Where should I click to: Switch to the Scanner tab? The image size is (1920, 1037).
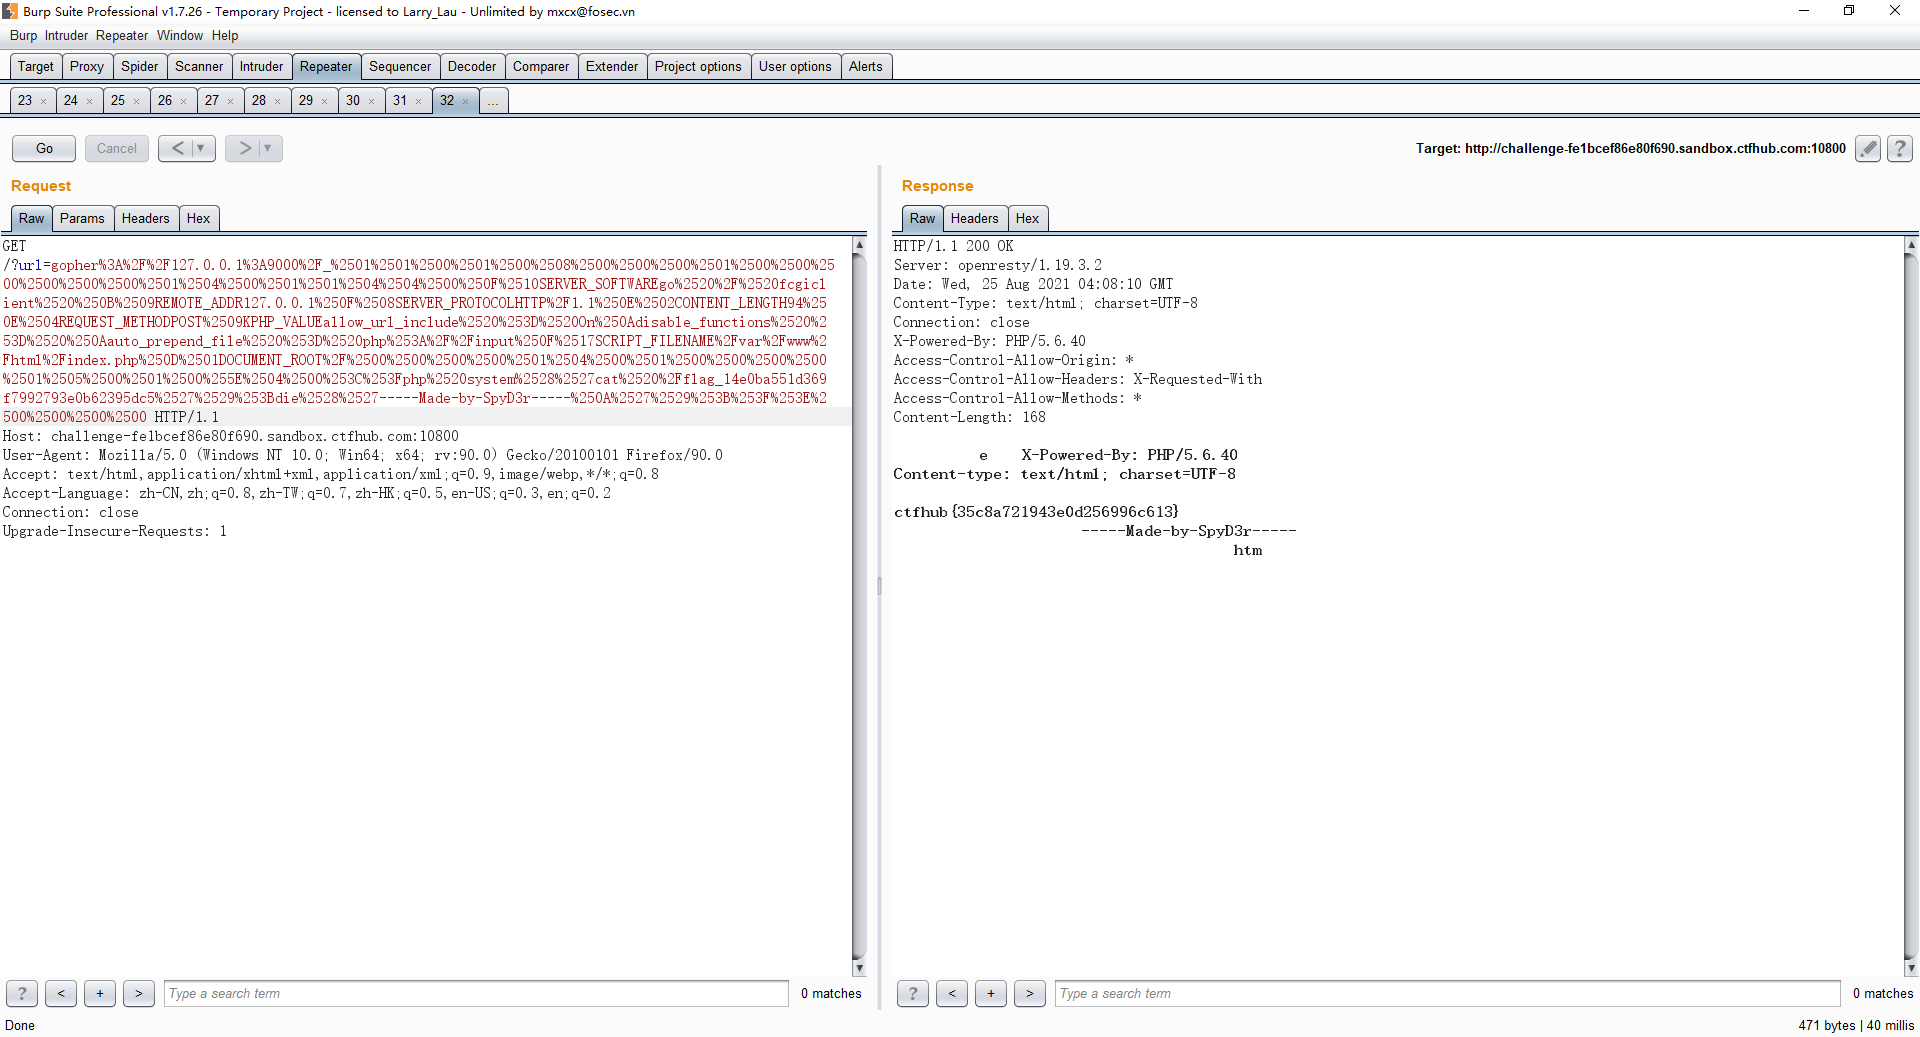[199, 66]
